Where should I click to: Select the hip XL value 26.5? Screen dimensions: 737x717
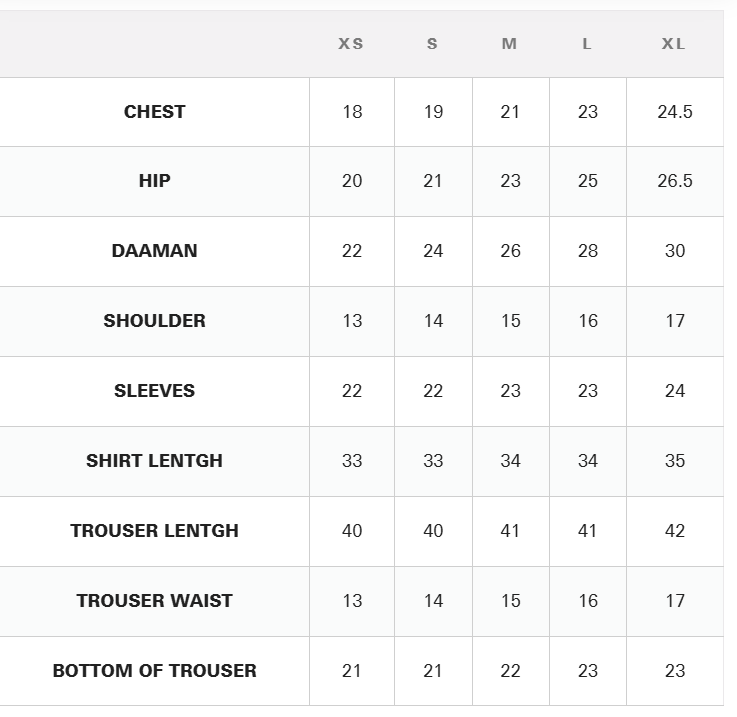point(675,181)
